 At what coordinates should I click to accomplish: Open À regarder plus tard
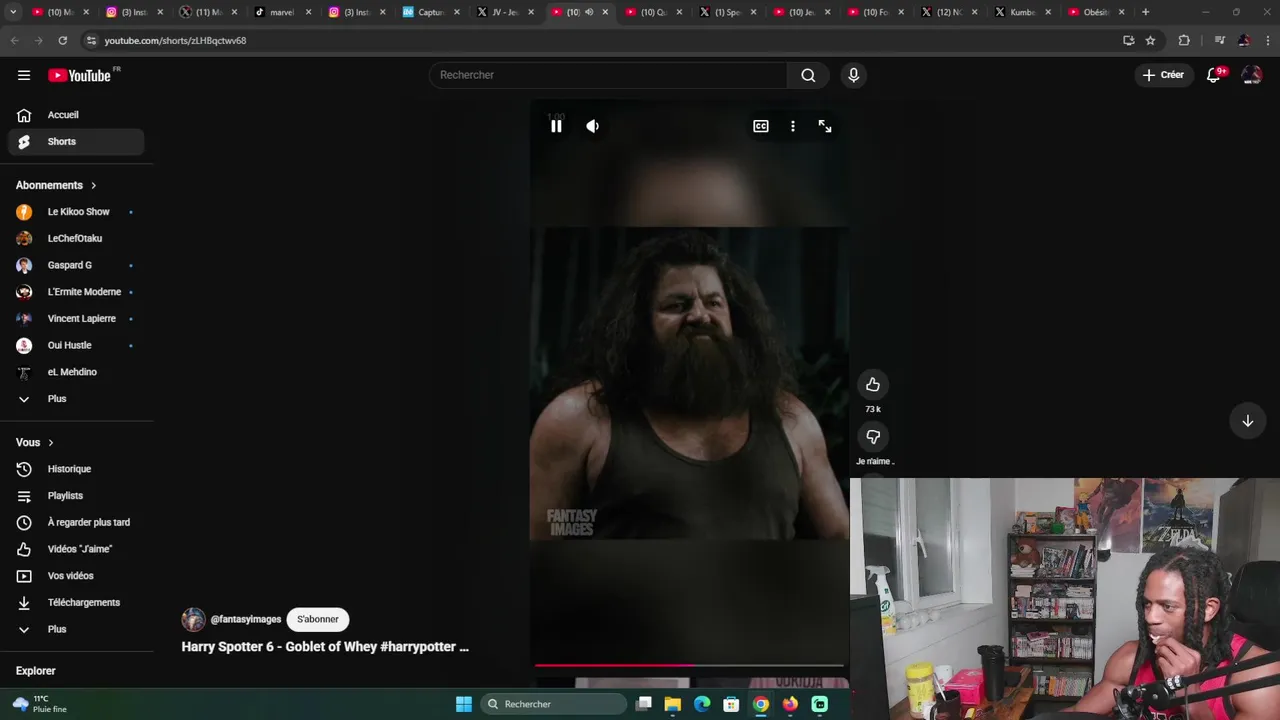pos(76,522)
